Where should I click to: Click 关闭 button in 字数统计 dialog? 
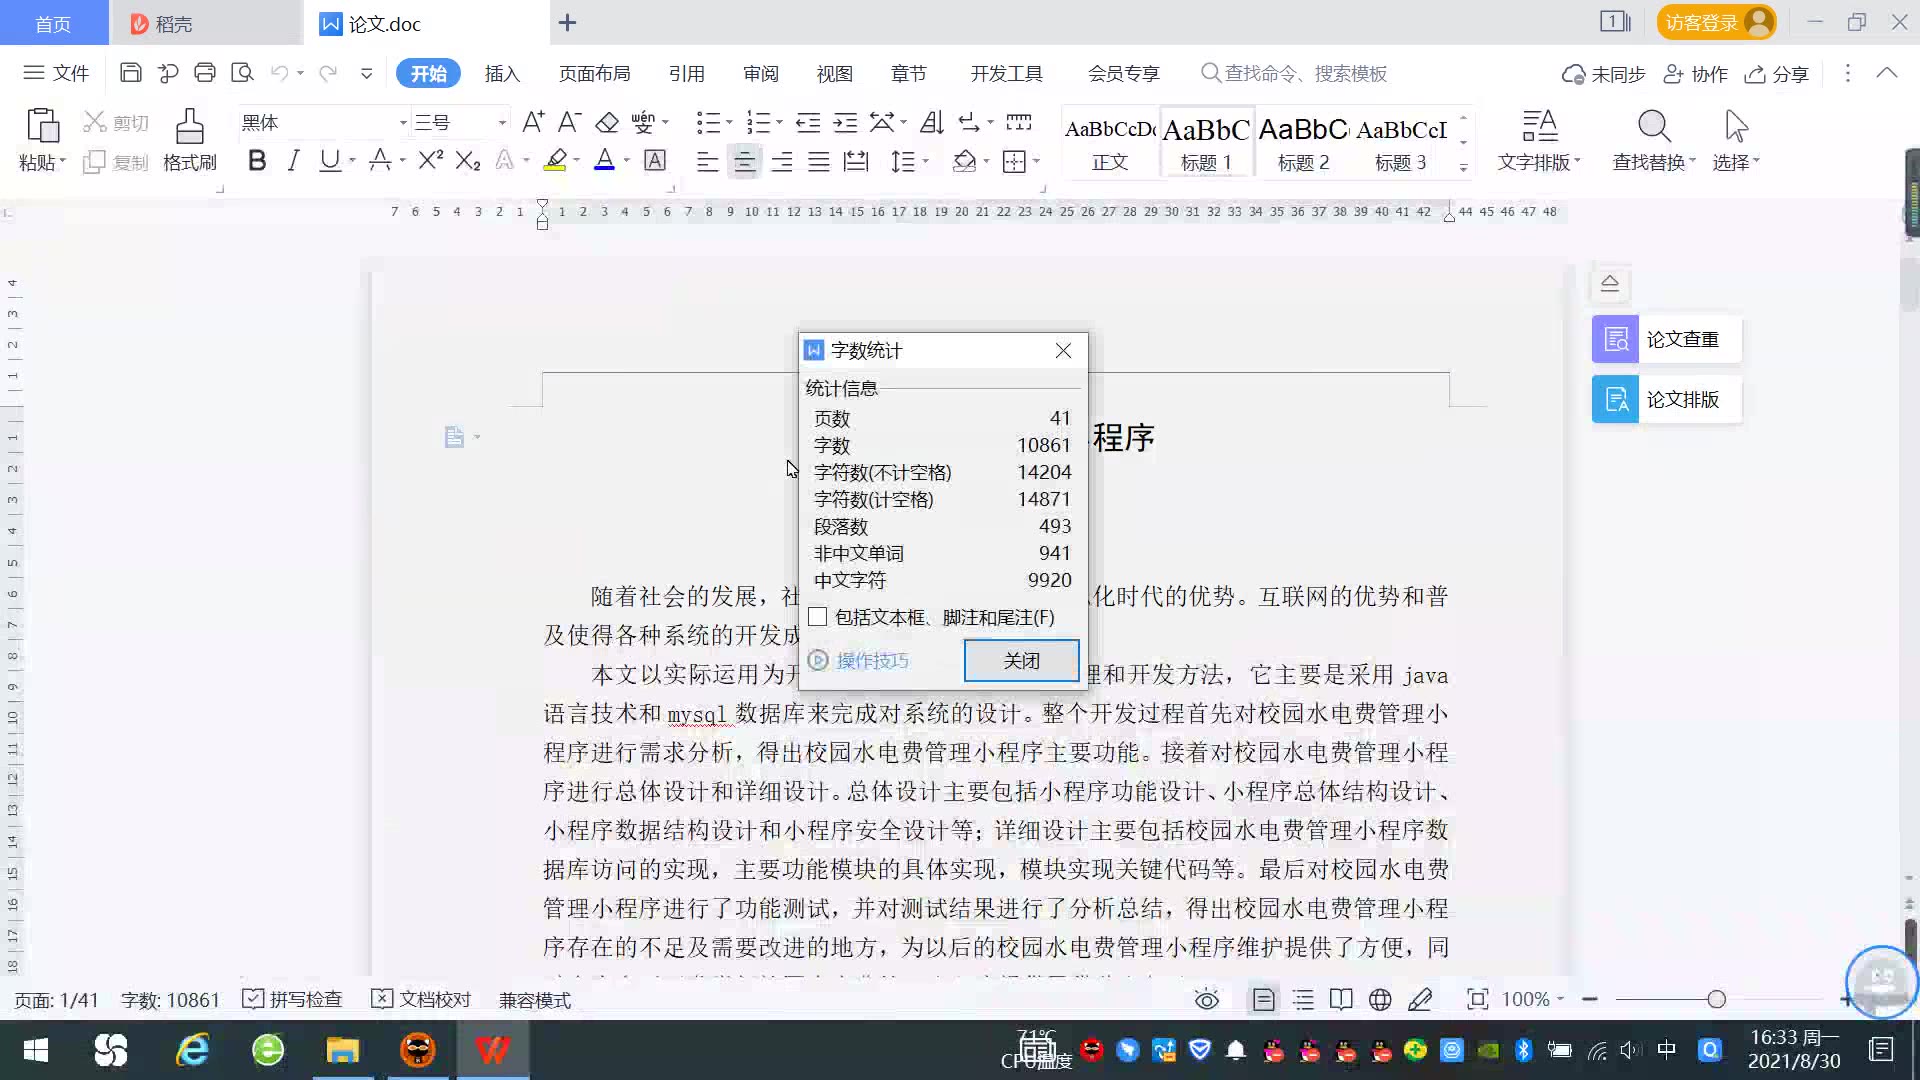pyautogui.click(x=1021, y=661)
